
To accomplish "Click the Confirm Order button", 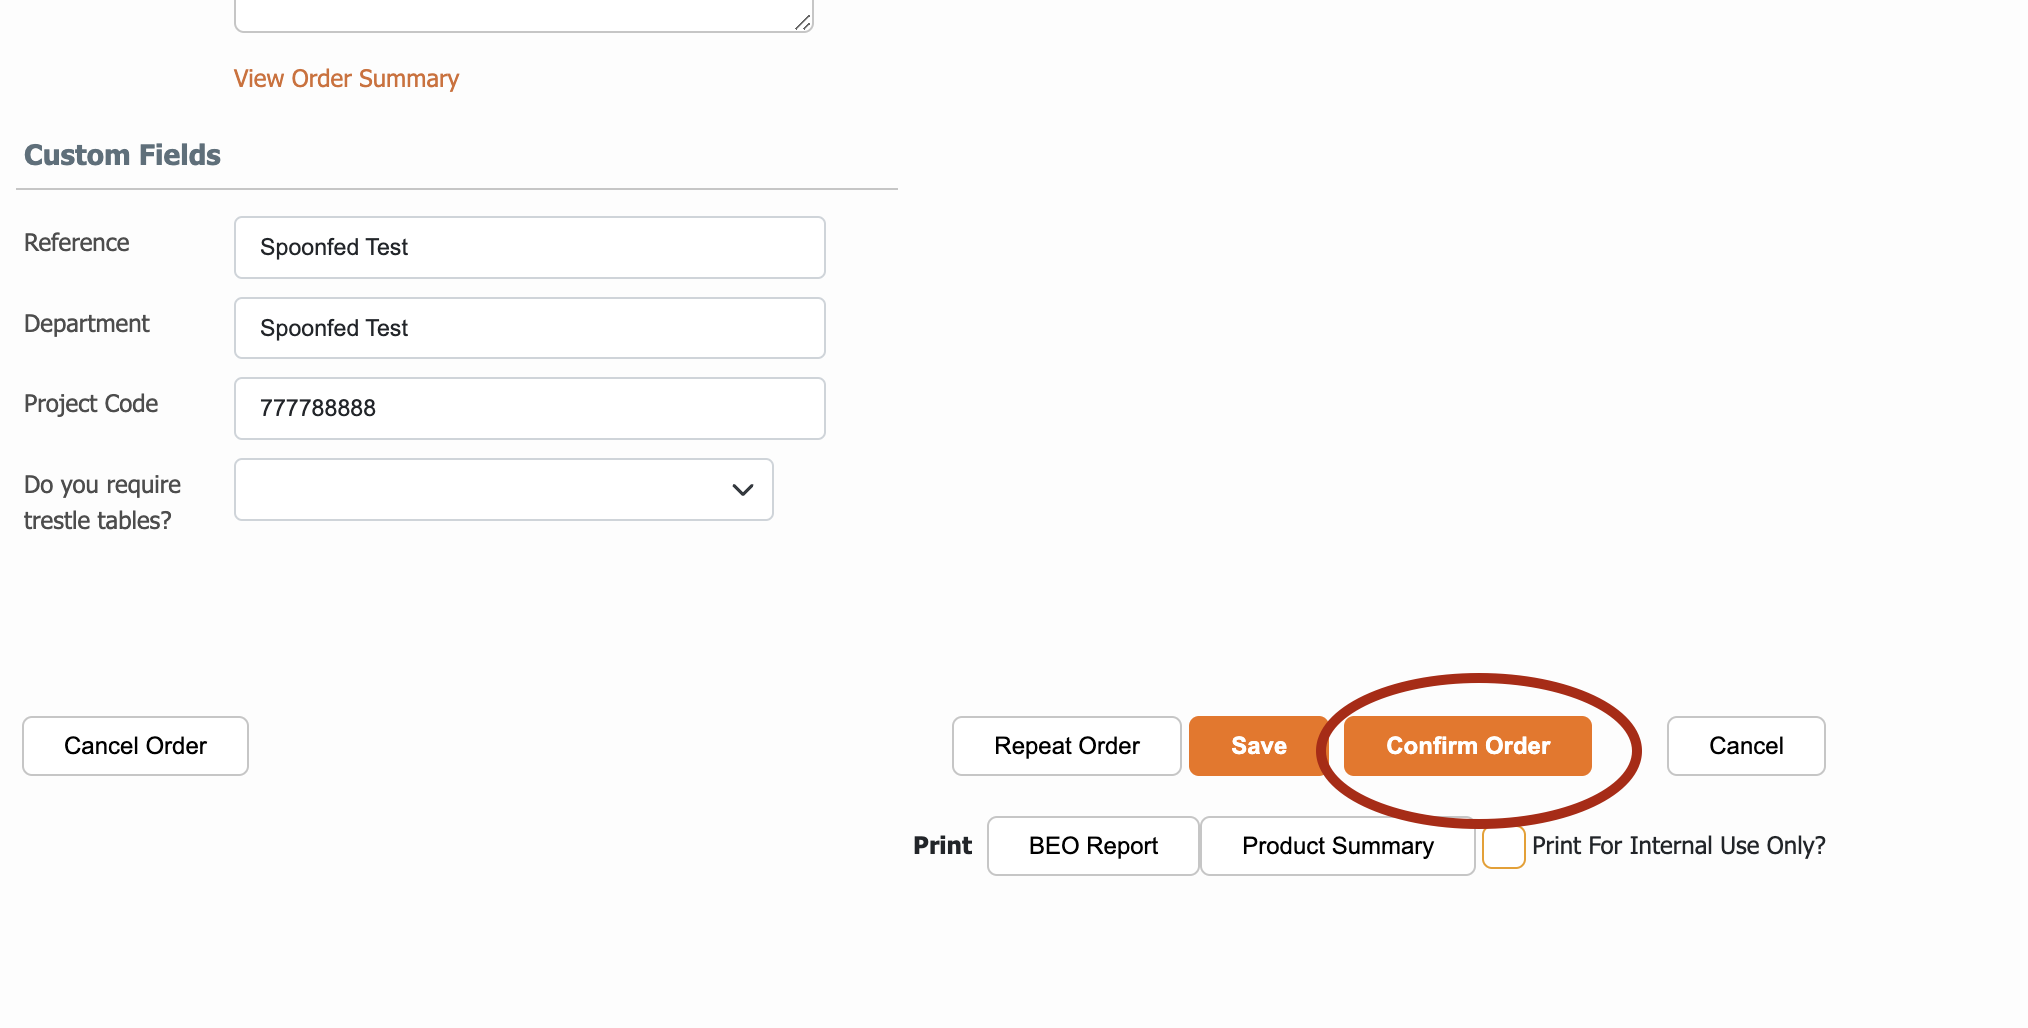I will pyautogui.click(x=1467, y=746).
